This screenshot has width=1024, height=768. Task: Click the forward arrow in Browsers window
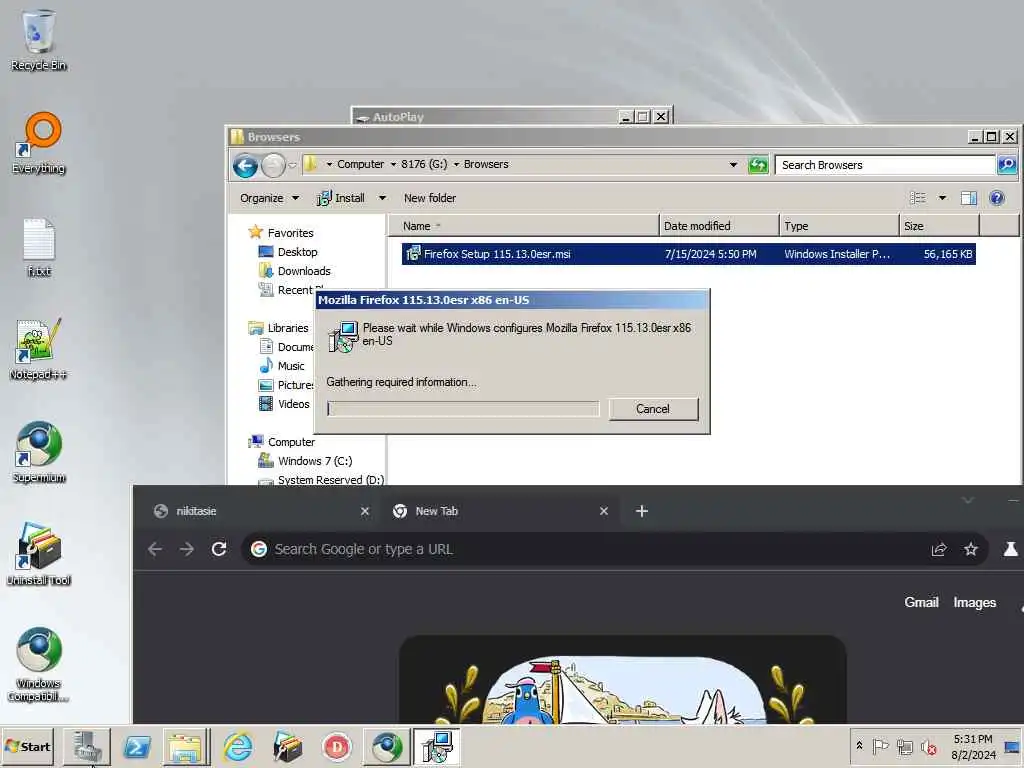pos(273,166)
